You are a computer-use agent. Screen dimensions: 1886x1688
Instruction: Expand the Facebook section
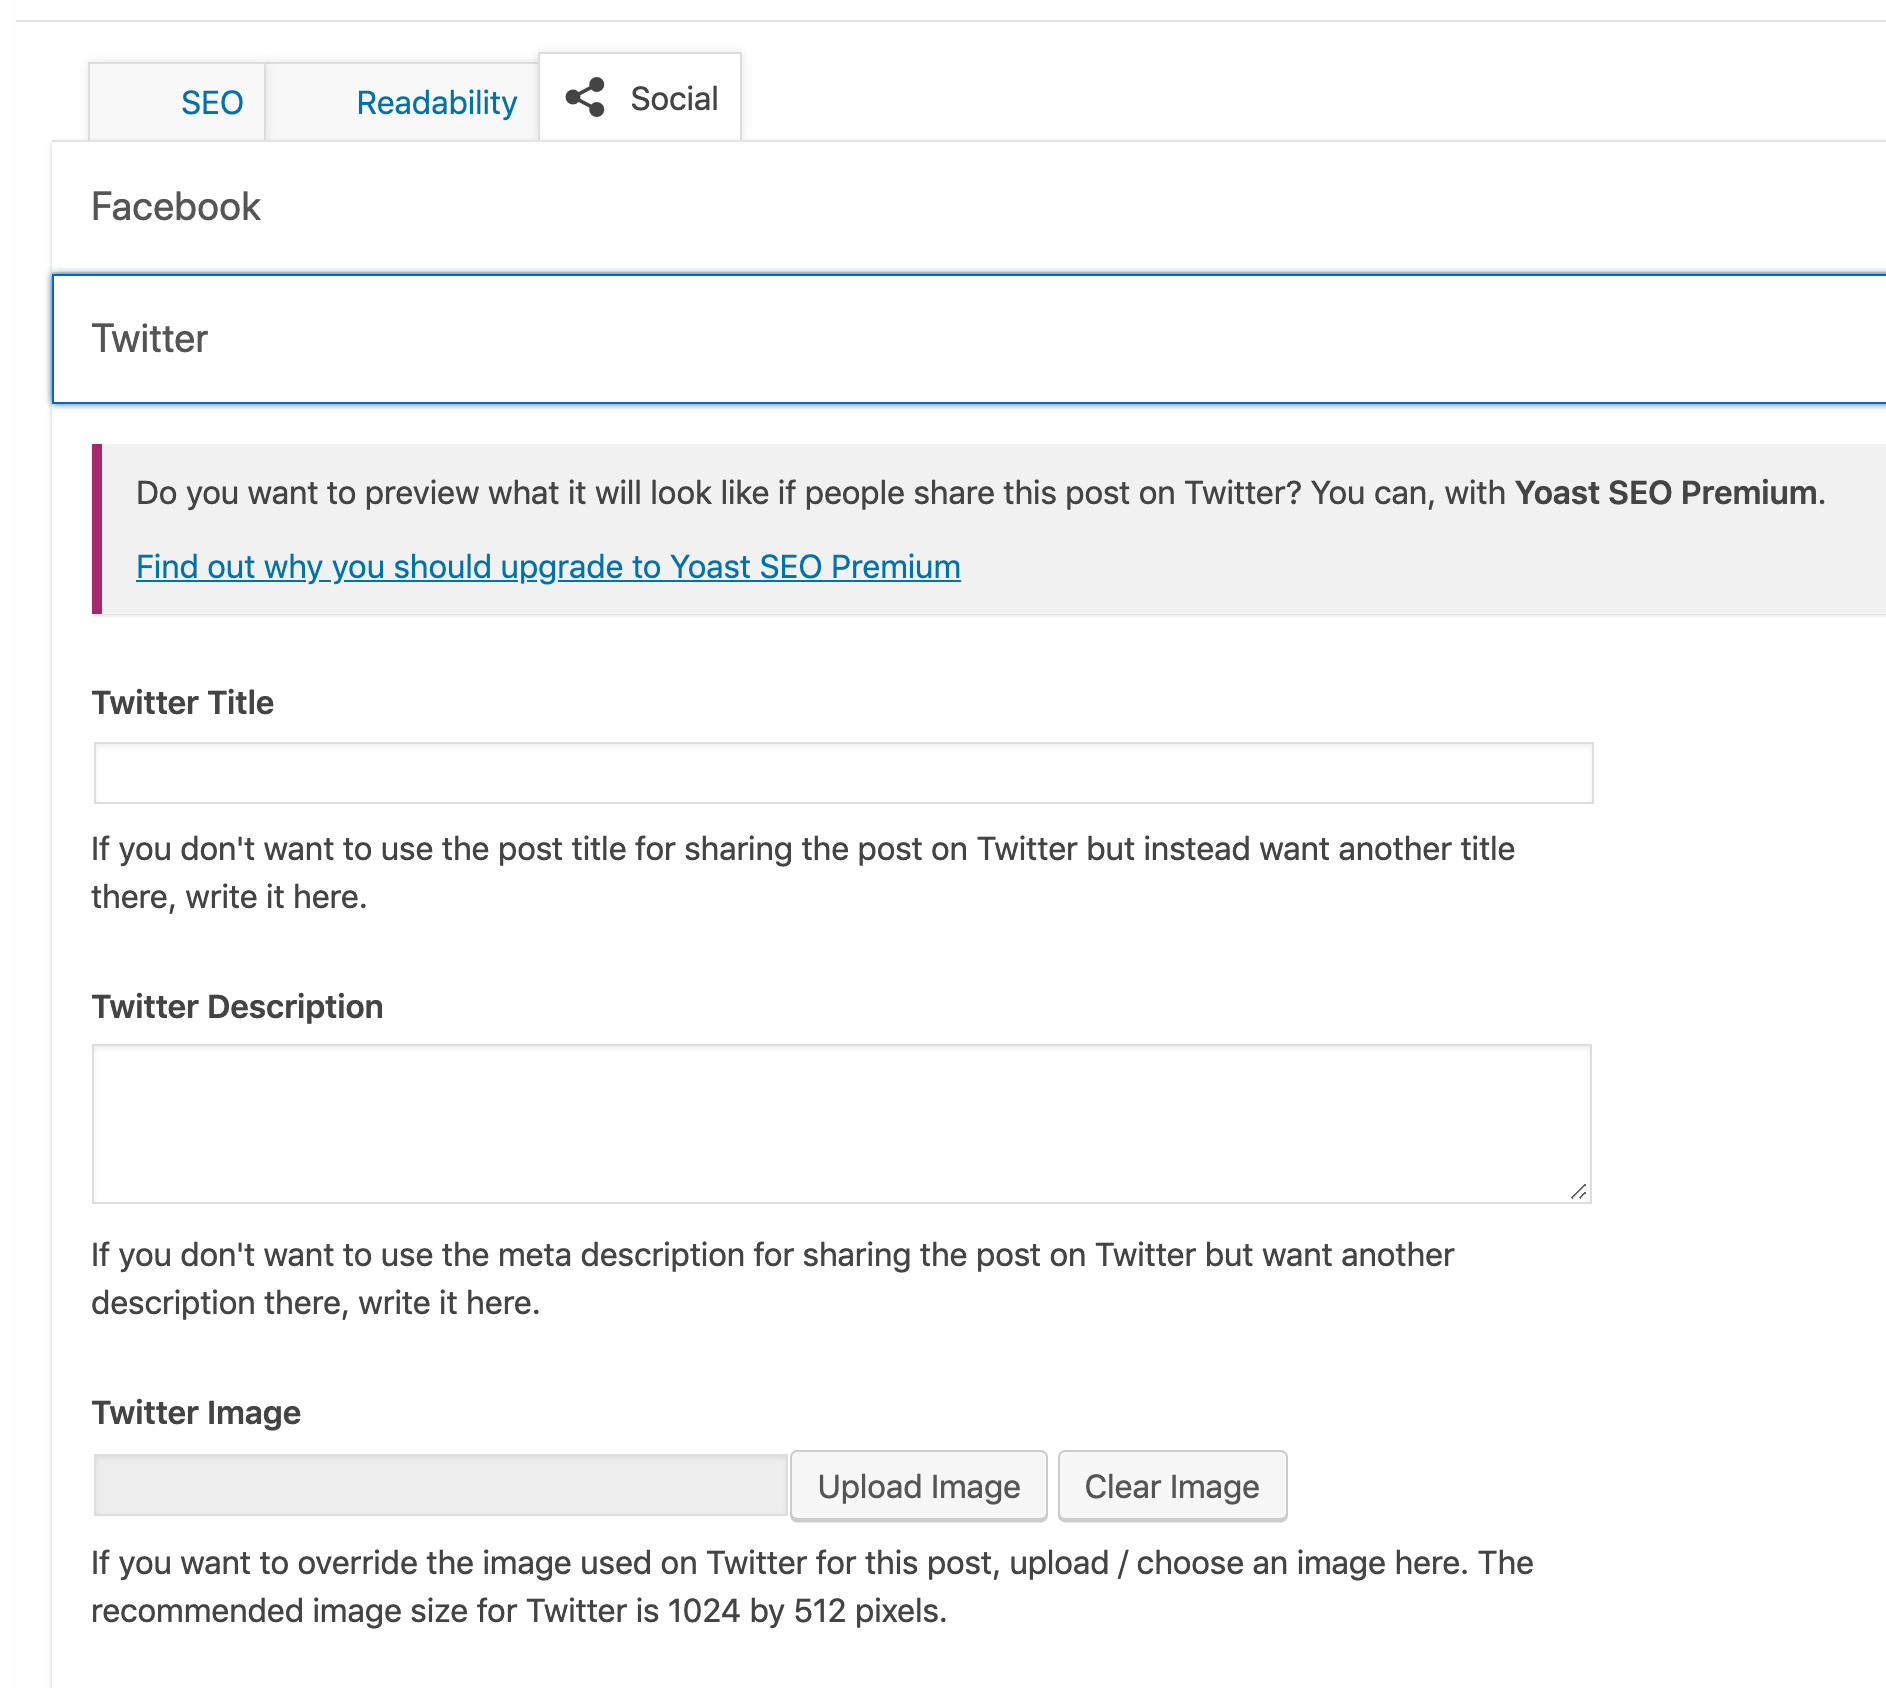[969, 207]
